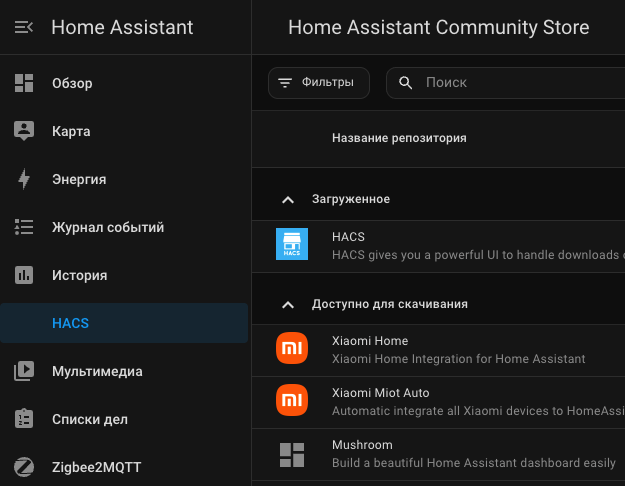Open the Фильтры button
This screenshot has width=625, height=486.
[319, 83]
